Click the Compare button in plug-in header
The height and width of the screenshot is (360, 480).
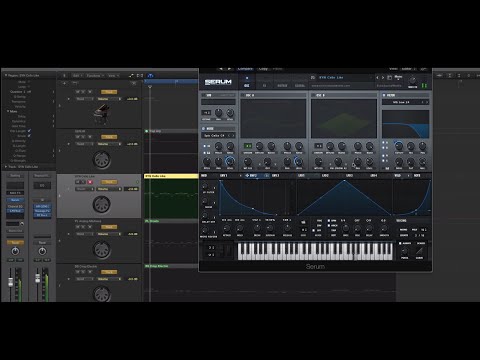[245, 69]
